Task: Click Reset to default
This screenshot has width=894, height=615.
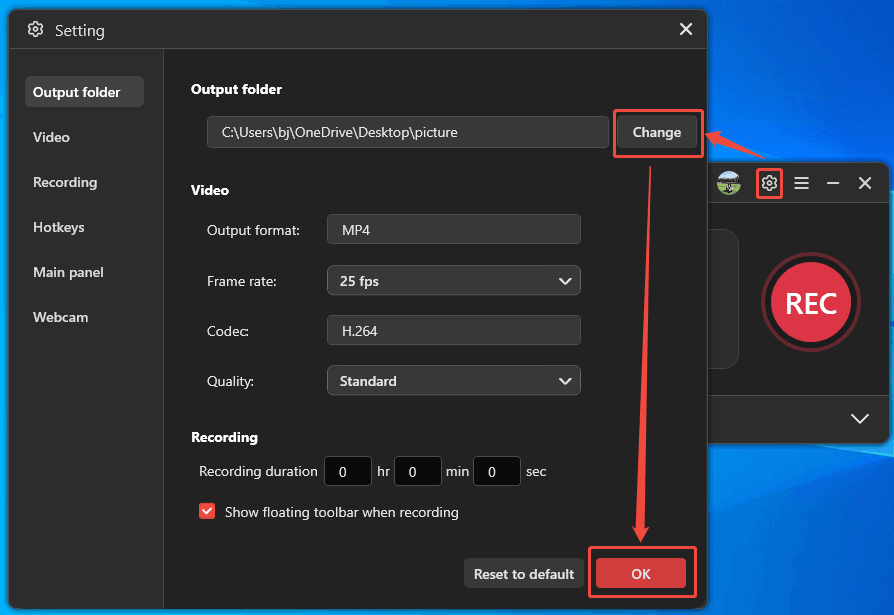Action: pyautogui.click(x=523, y=573)
